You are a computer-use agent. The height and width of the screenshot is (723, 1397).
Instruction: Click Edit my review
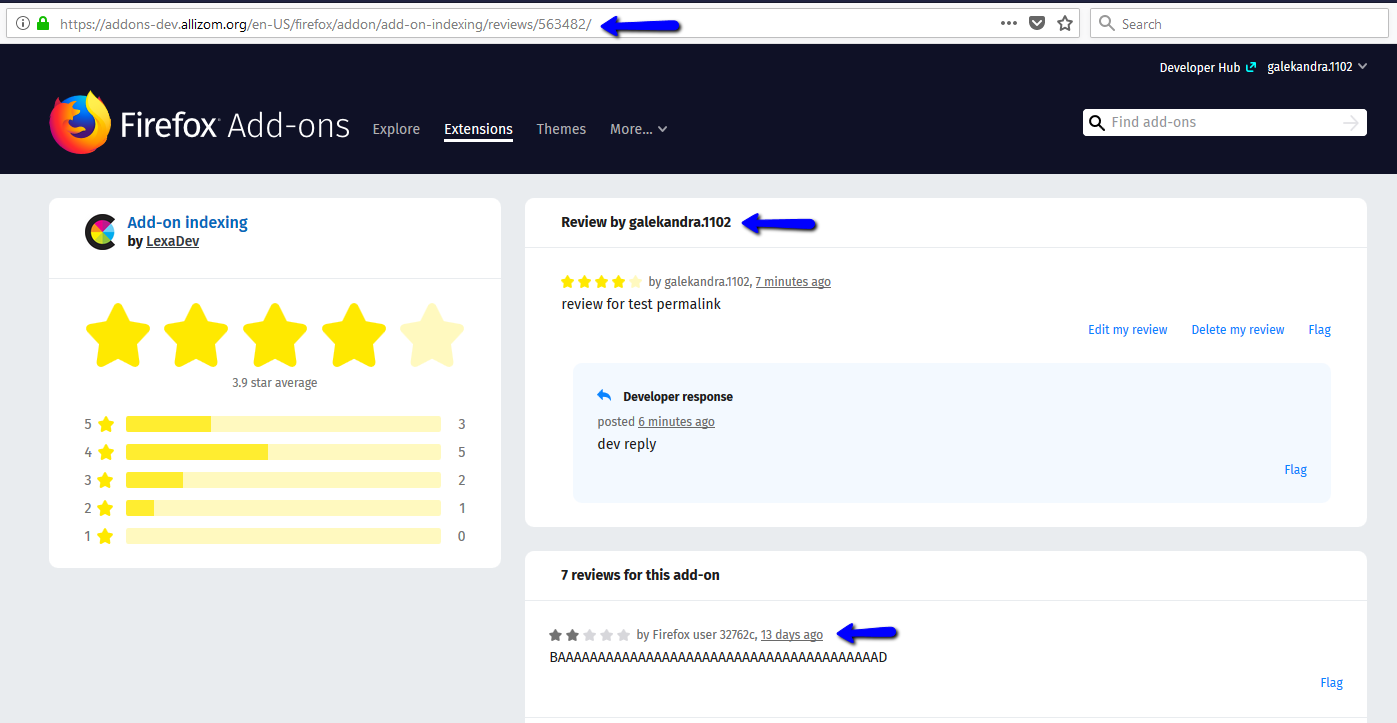(1128, 330)
